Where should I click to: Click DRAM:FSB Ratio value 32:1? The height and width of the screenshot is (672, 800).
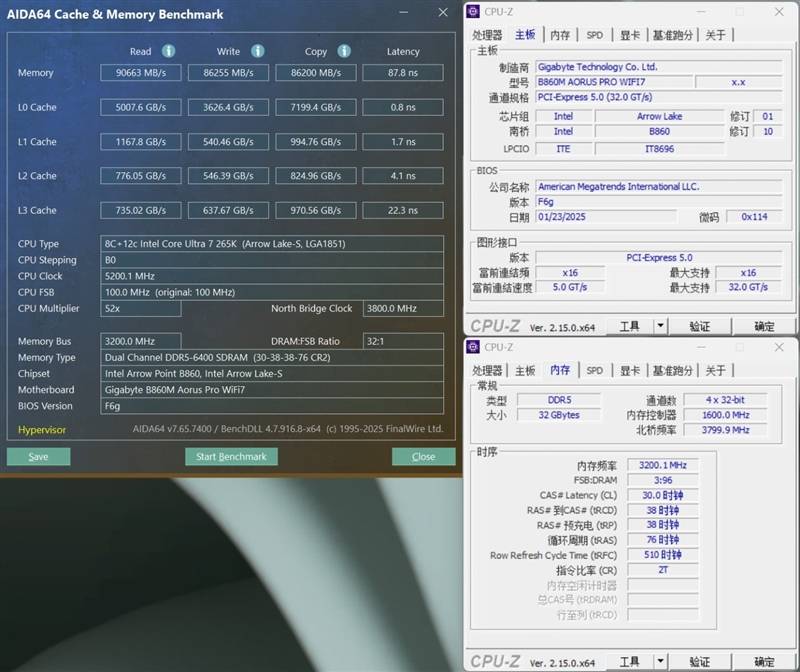pyautogui.click(x=403, y=341)
